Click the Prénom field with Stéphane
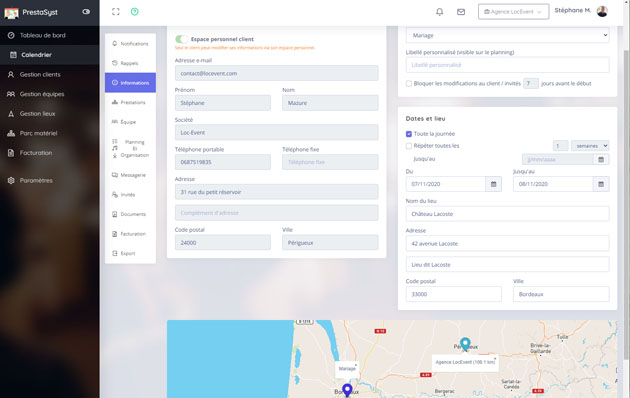The width and height of the screenshot is (630, 398). pyautogui.click(x=223, y=103)
